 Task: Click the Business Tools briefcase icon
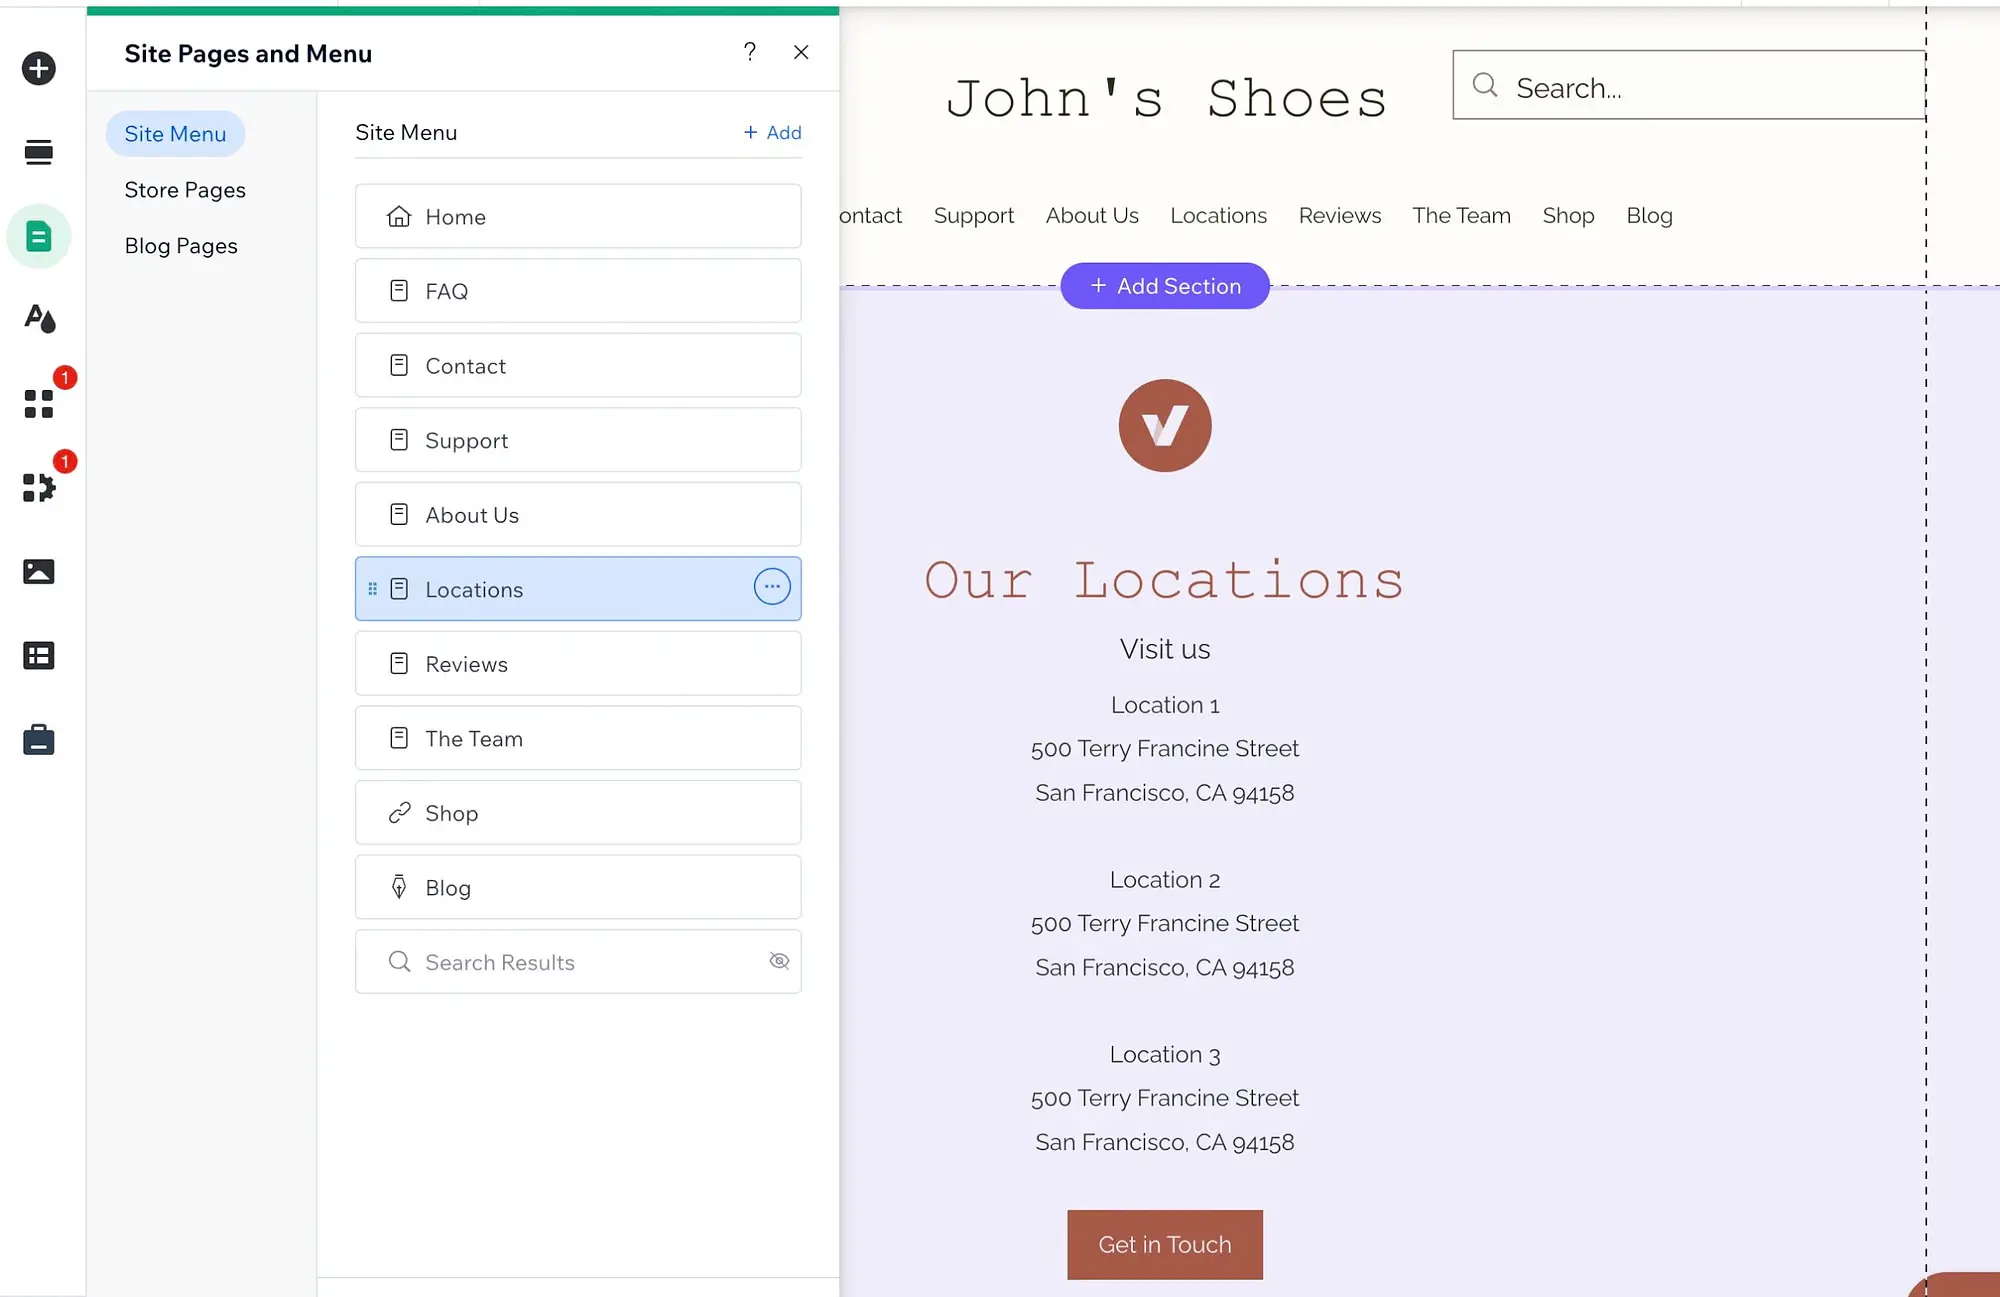[x=38, y=739]
